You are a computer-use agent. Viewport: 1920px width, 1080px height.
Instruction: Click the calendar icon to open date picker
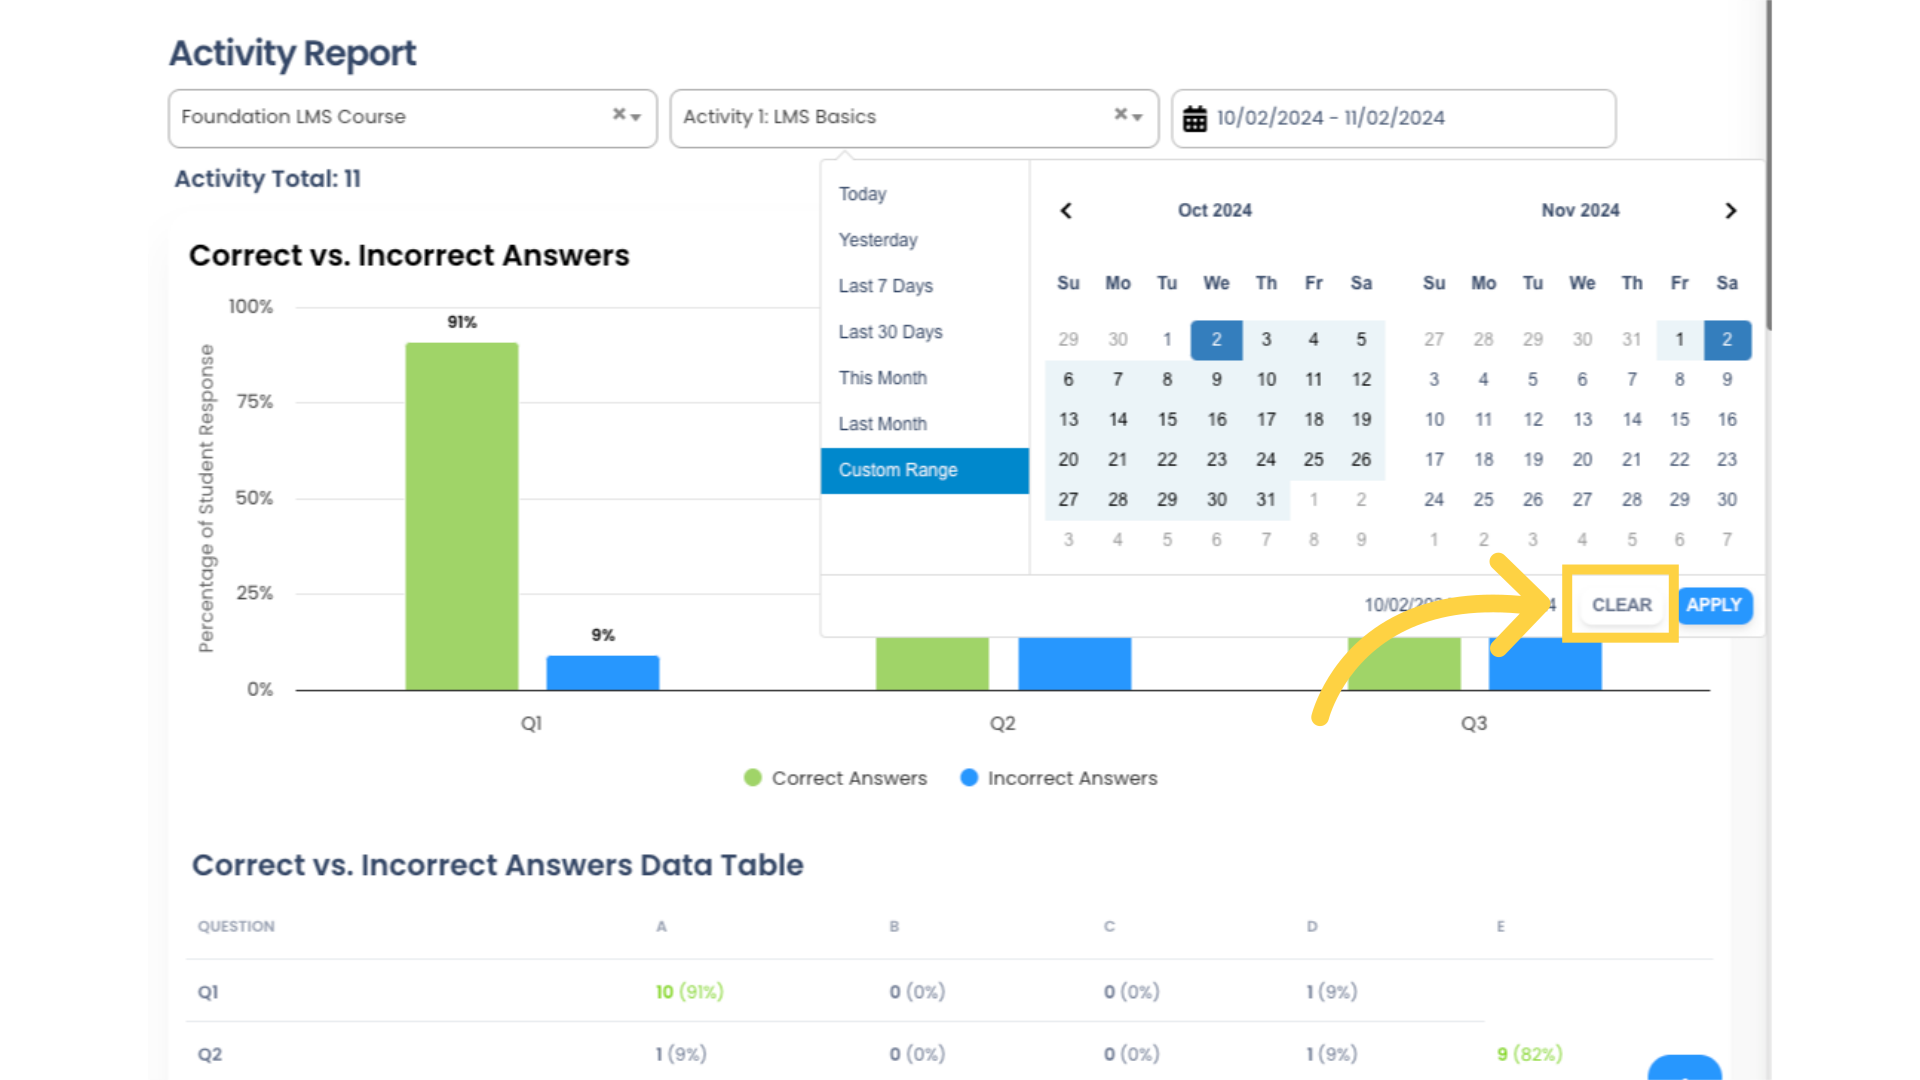(1195, 119)
